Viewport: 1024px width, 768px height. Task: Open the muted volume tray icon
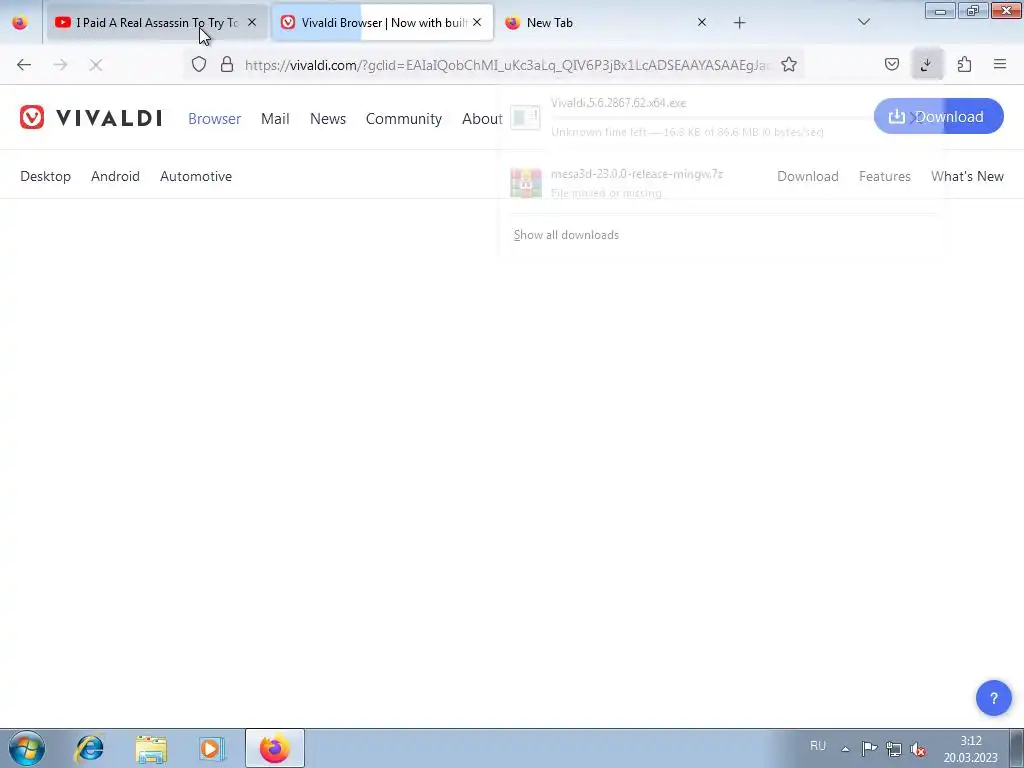pyautogui.click(x=918, y=749)
